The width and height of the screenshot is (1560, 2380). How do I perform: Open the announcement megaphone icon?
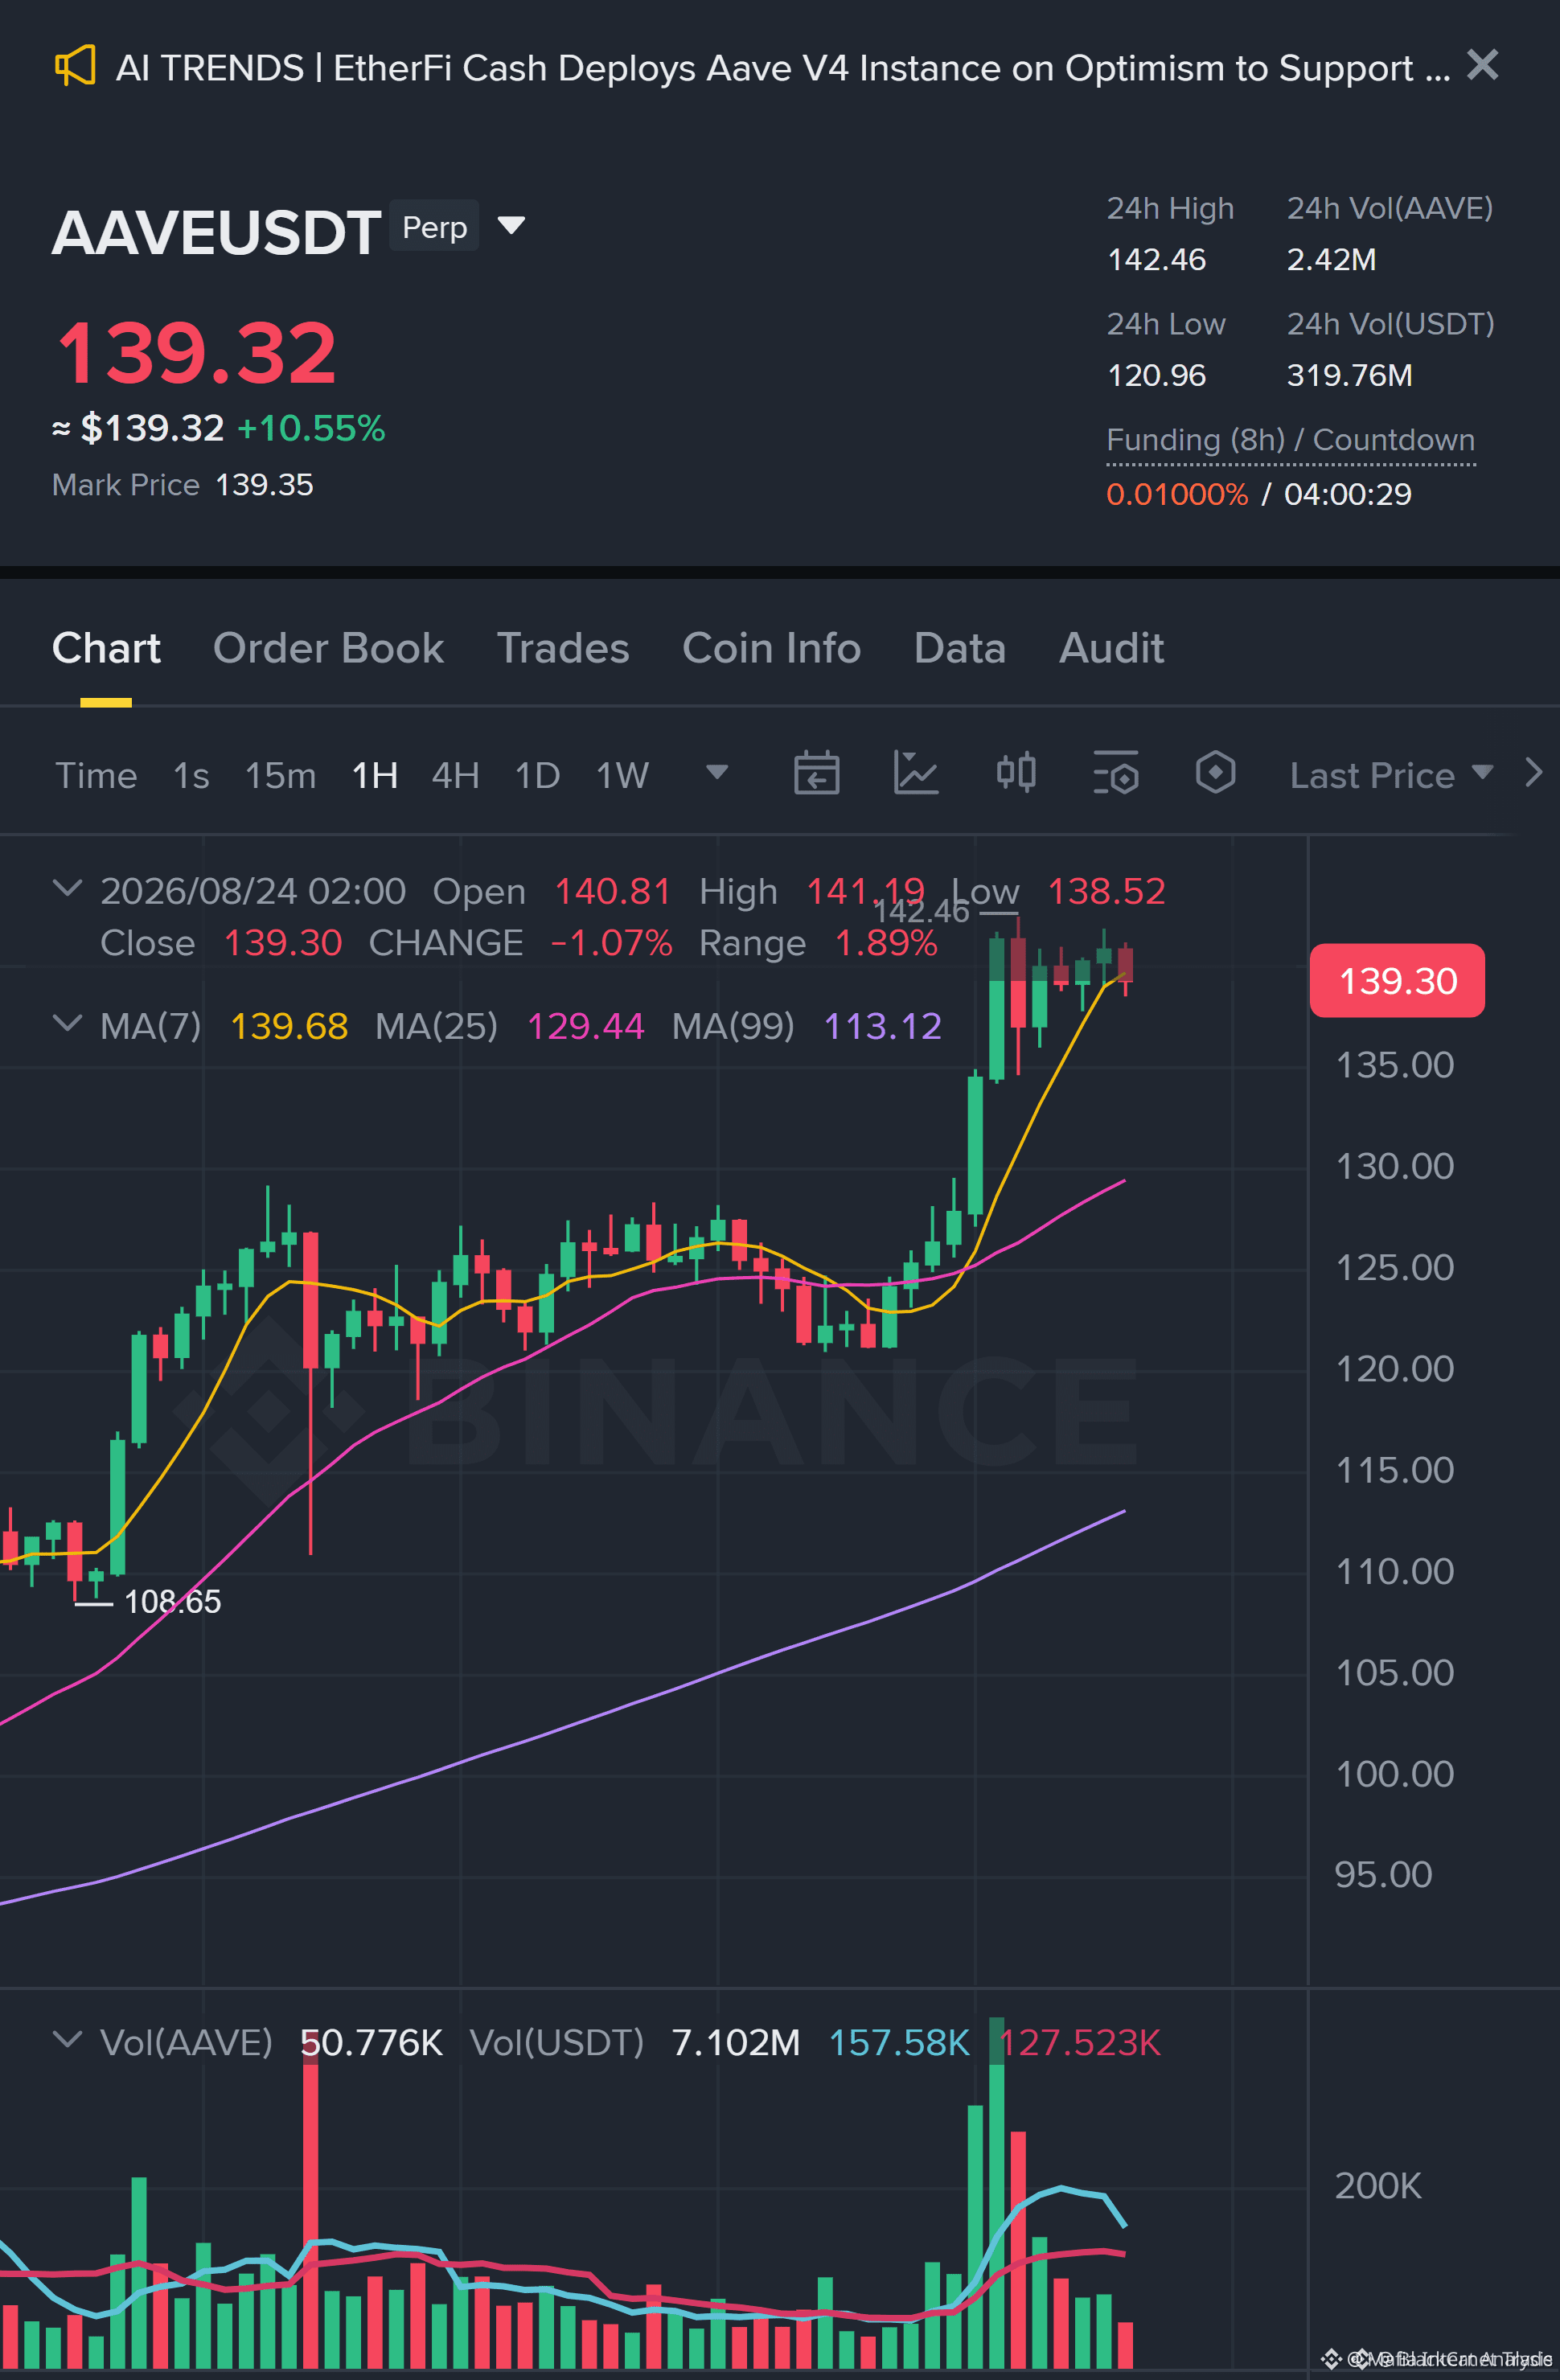(x=75, y=66)
